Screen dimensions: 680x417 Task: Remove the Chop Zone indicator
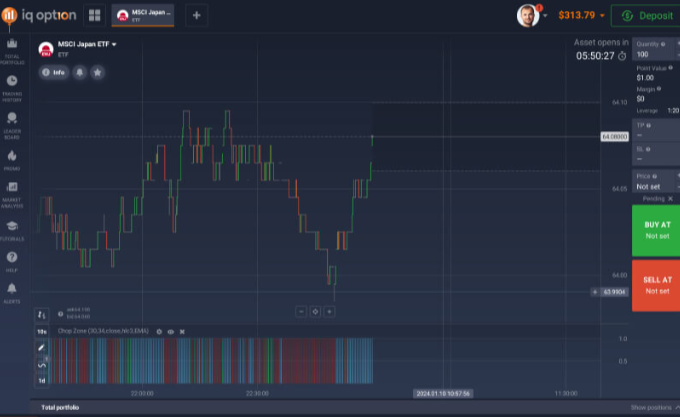pyautogui.click(x=182, y=330)
